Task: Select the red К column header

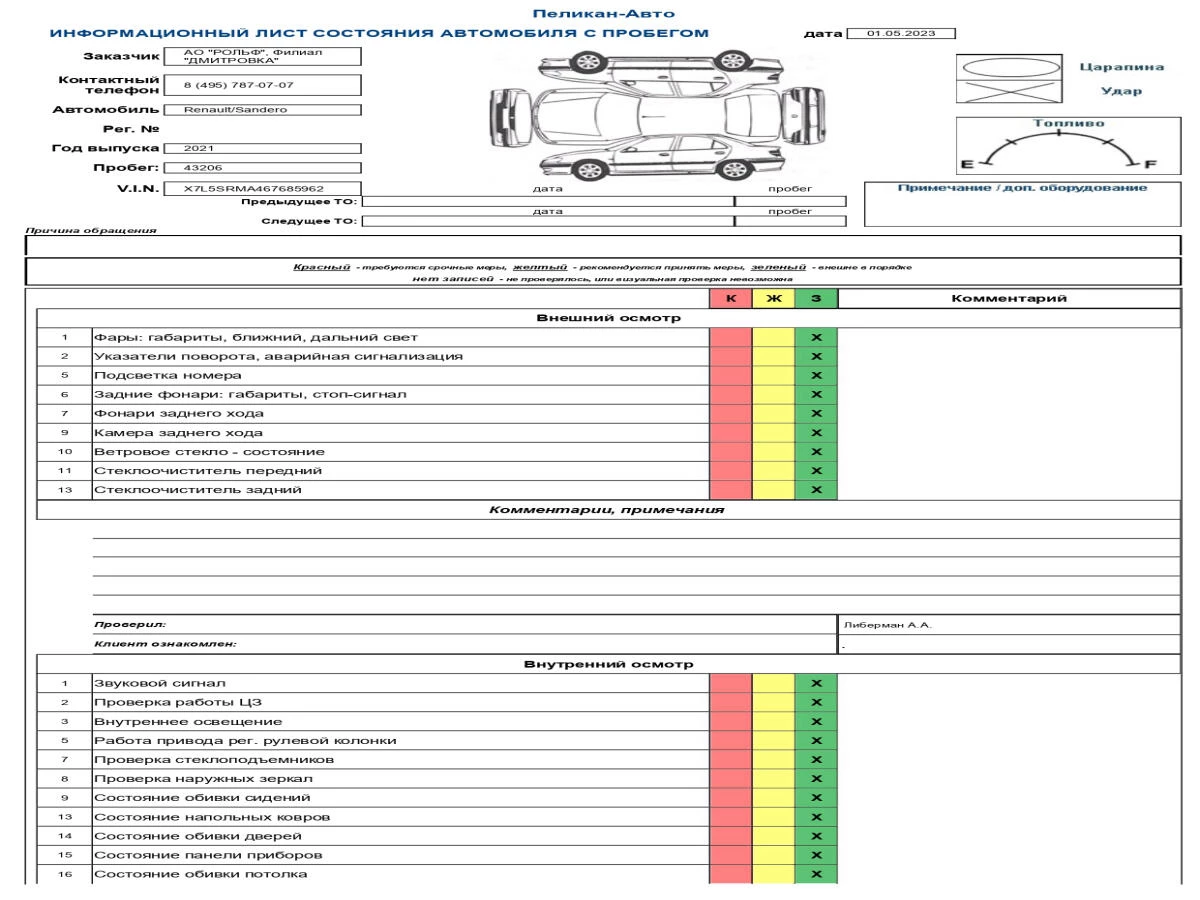Action: pos(730,298)
